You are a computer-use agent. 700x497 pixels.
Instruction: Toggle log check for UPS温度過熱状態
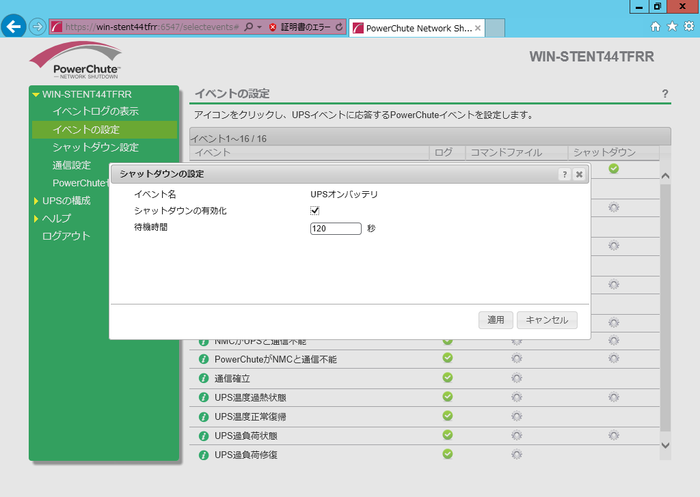pos(447,397)
